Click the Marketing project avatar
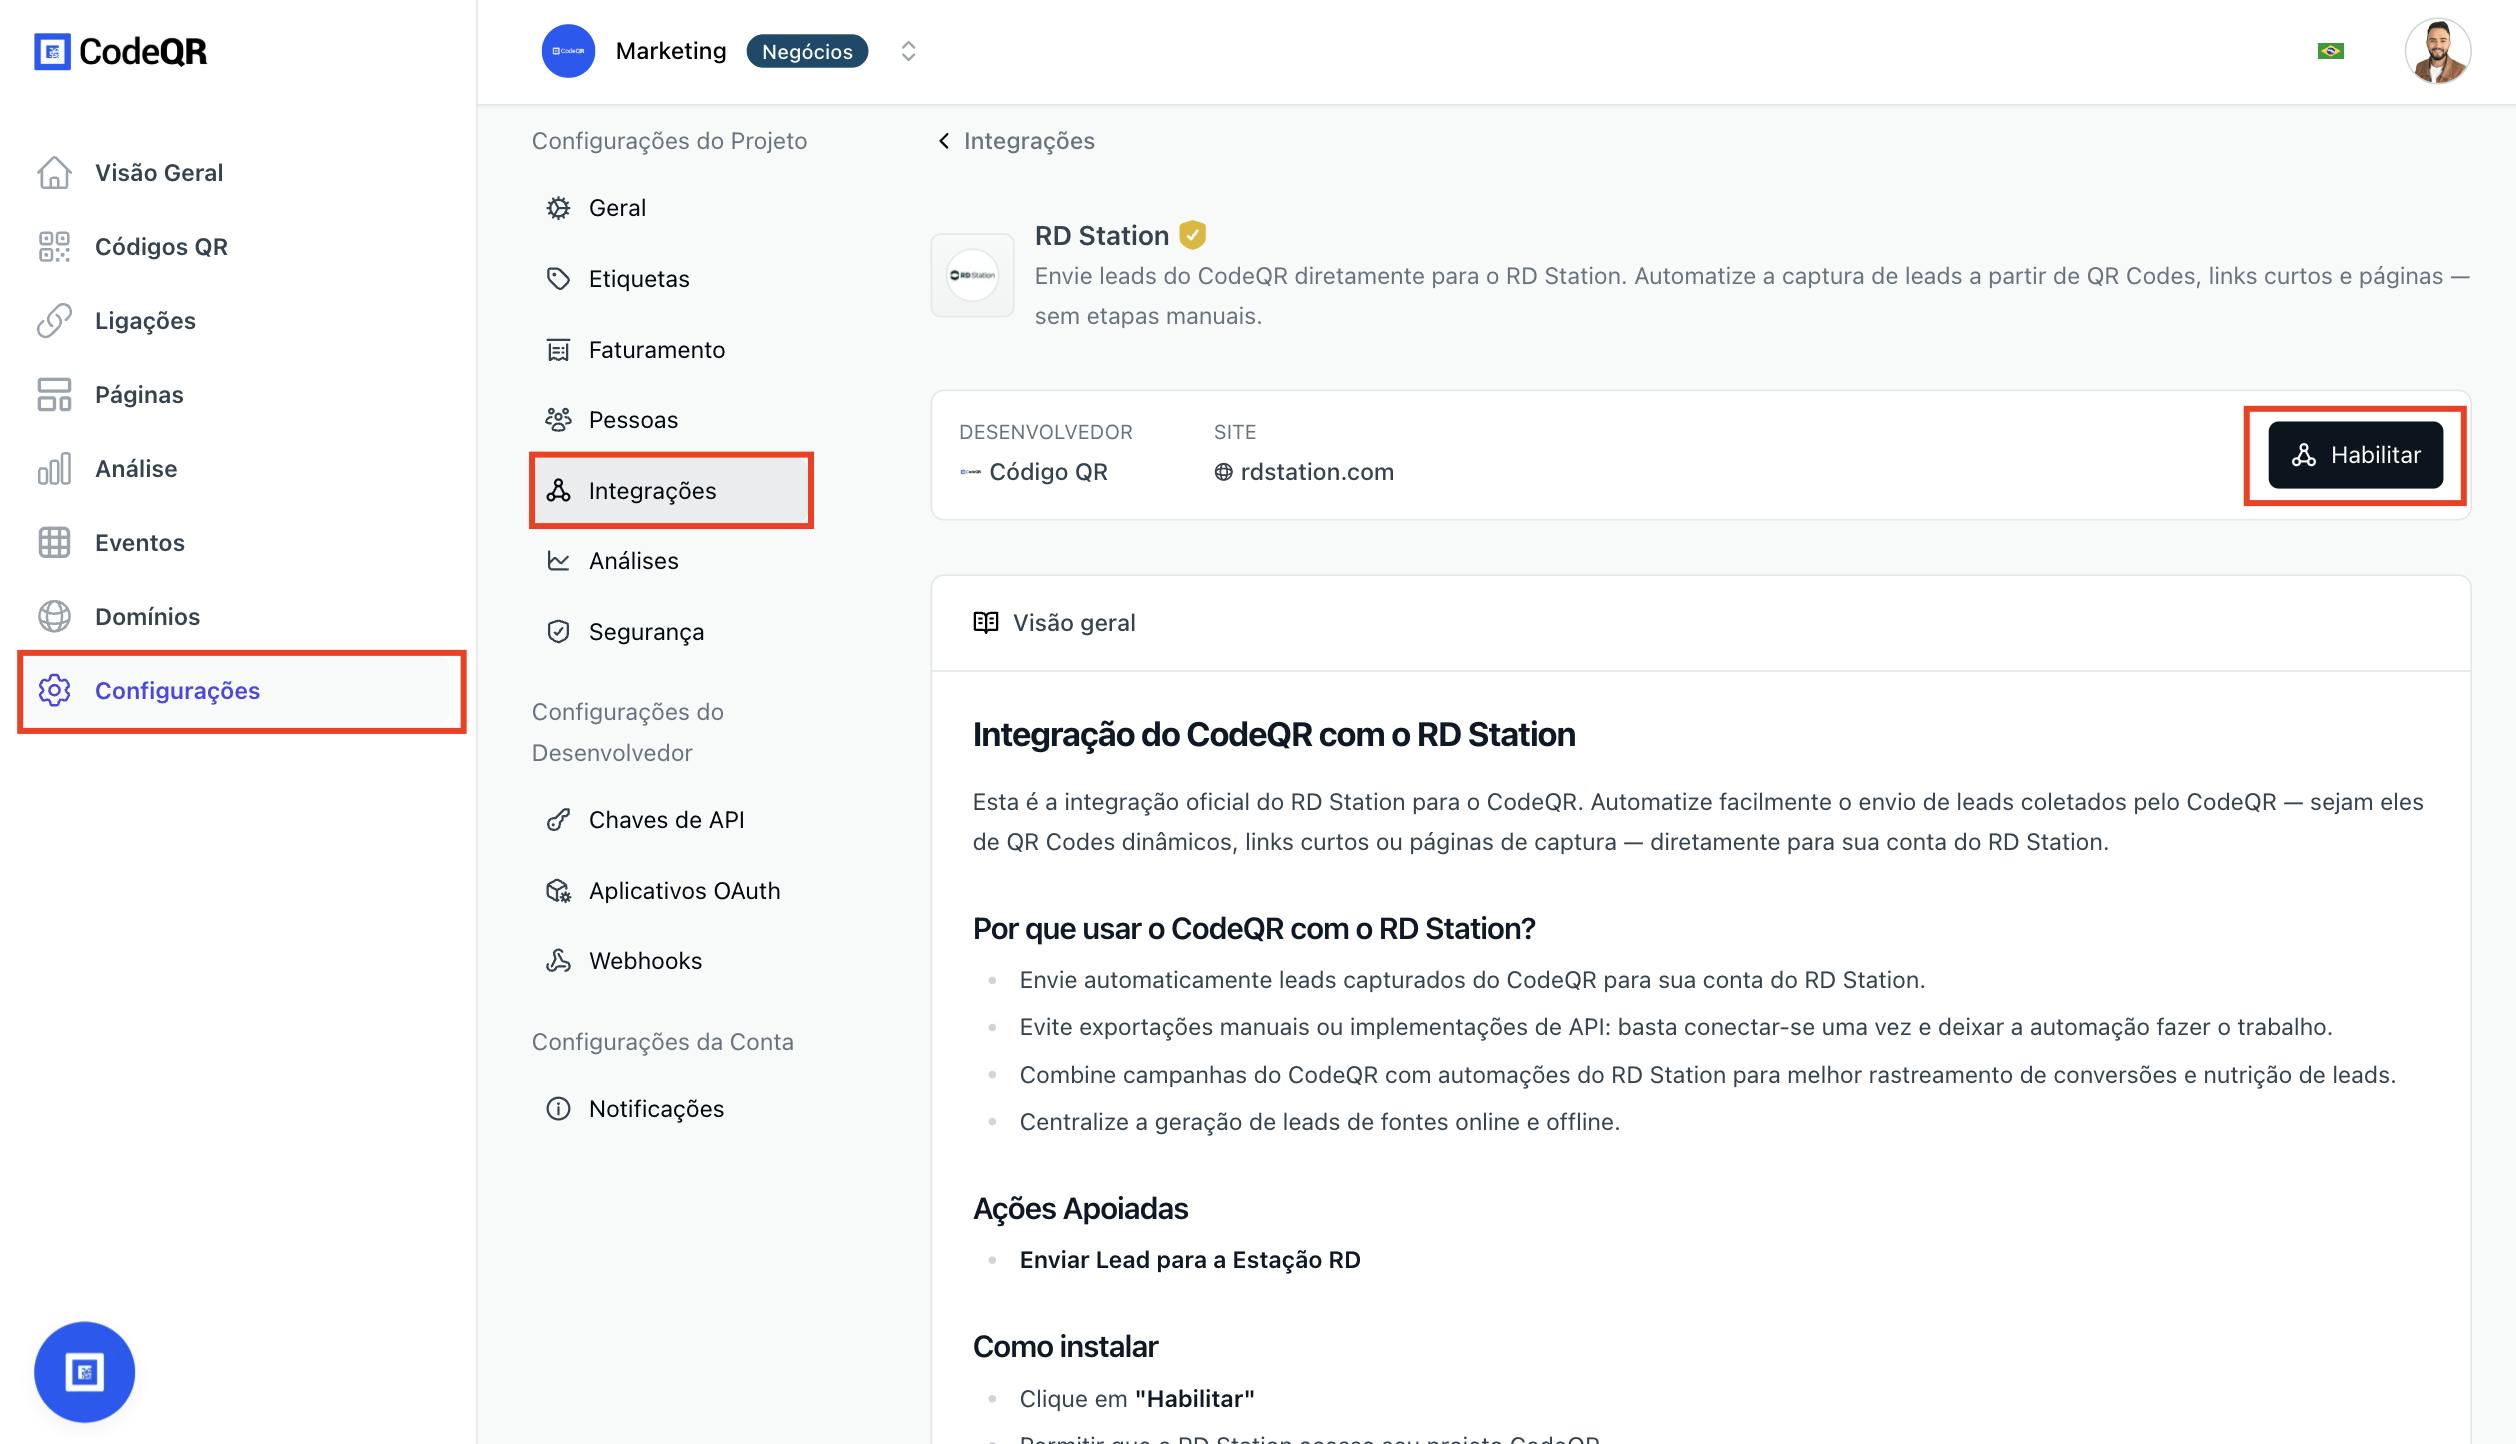The height and width of the screenshot is (1444, 2516). click(x=568, y=51)
